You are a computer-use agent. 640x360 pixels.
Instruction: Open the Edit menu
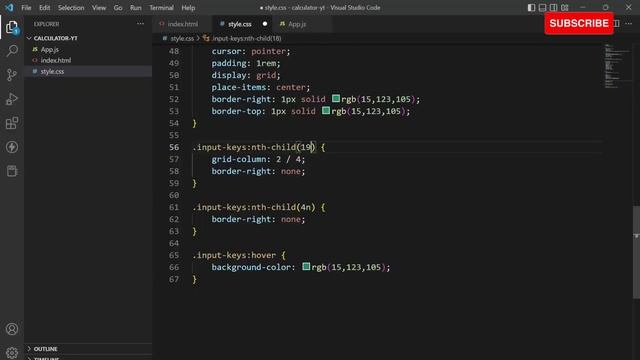(x=44, y=8)
